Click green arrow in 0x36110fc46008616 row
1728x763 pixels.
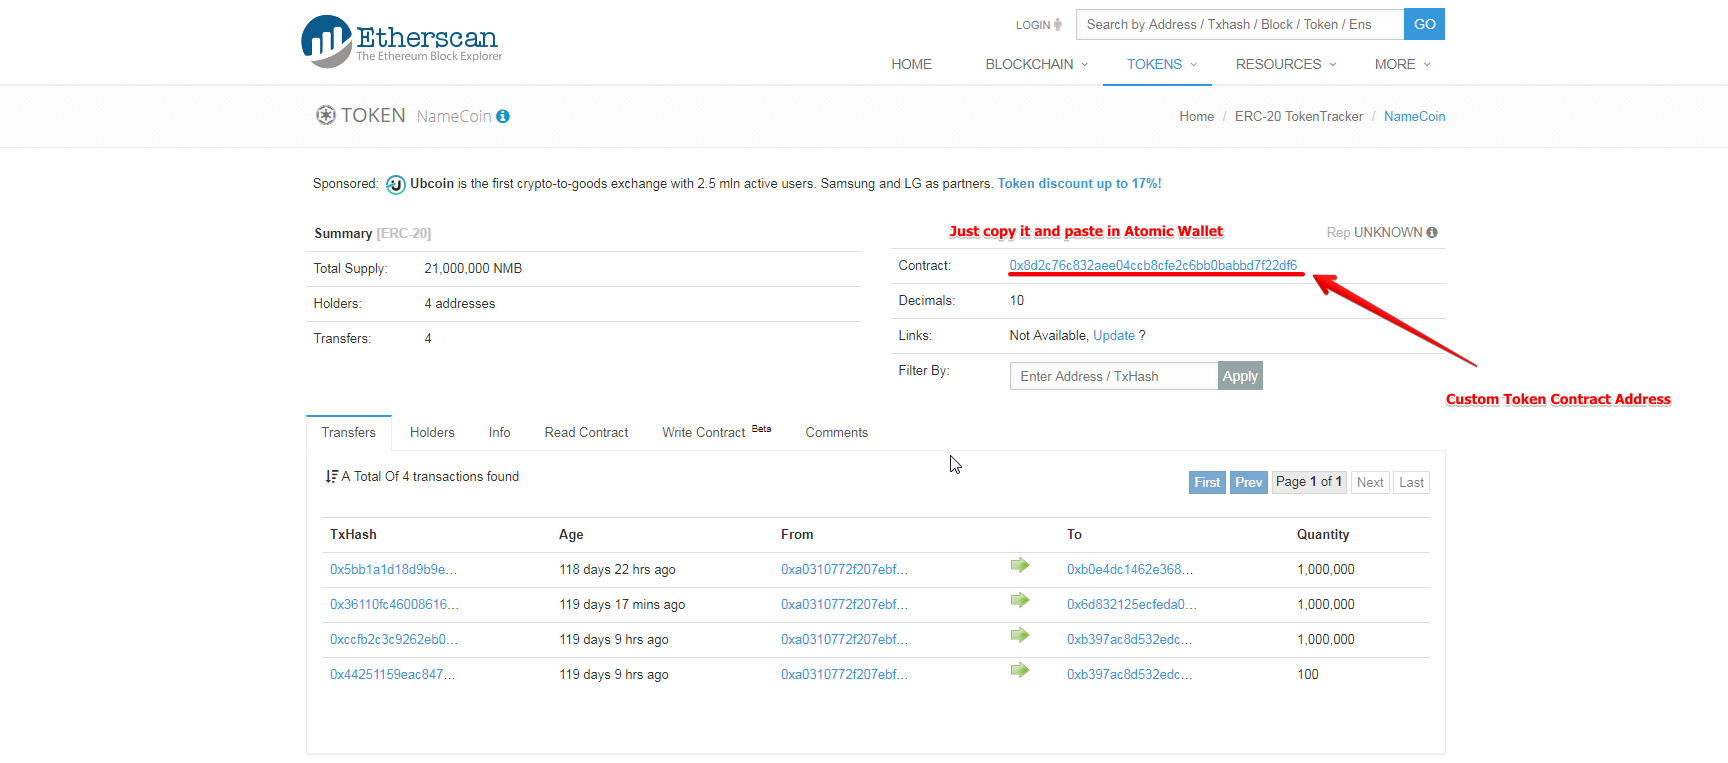(1020, 600)
